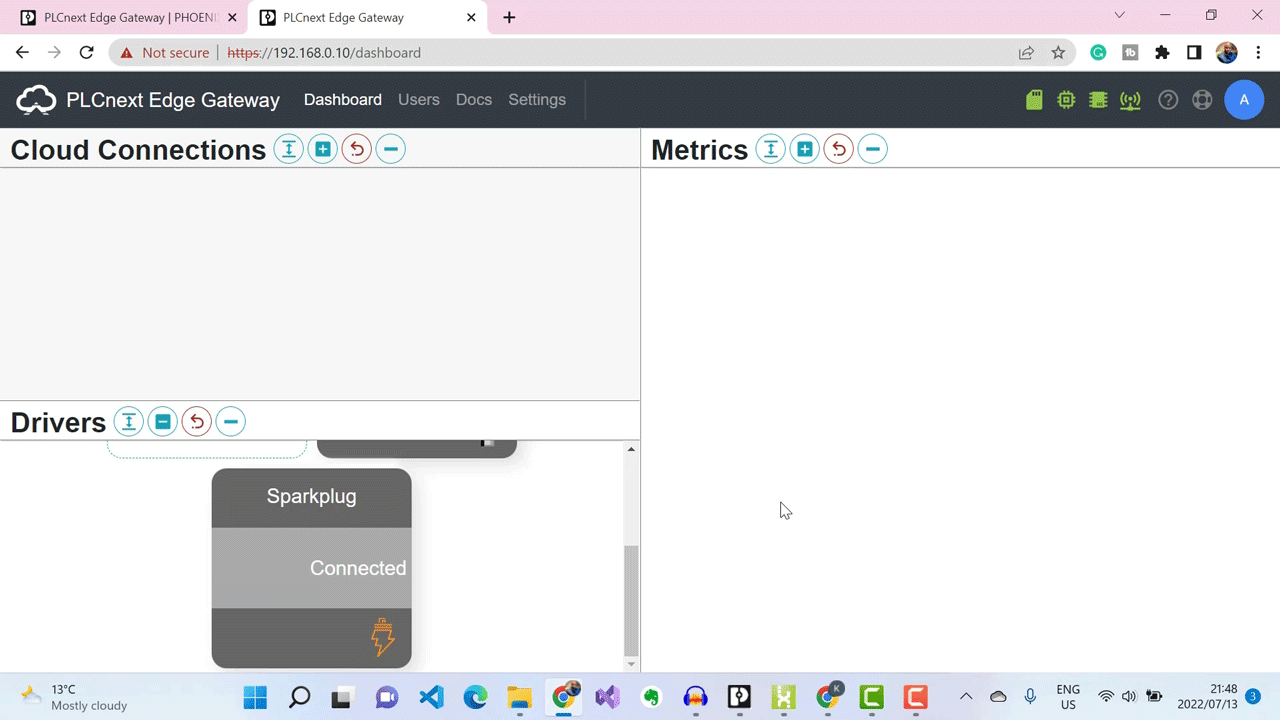Click the green CPU chip status icon
The image size is (1280, 720).
click(1066, 100)
